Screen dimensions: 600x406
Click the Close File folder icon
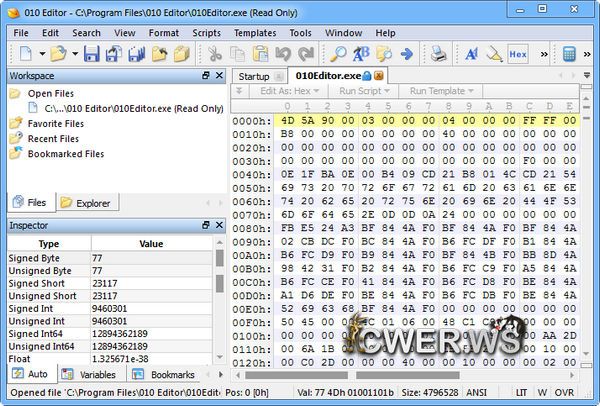[x=159, y=54]
